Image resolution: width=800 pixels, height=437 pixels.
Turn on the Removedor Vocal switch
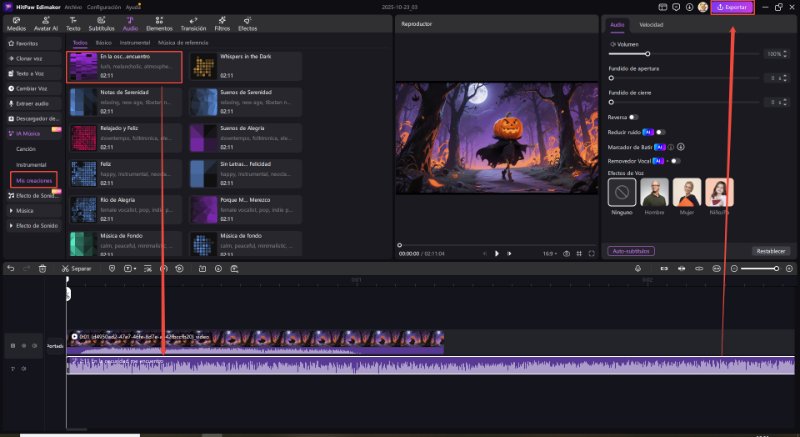click(677, 160)
